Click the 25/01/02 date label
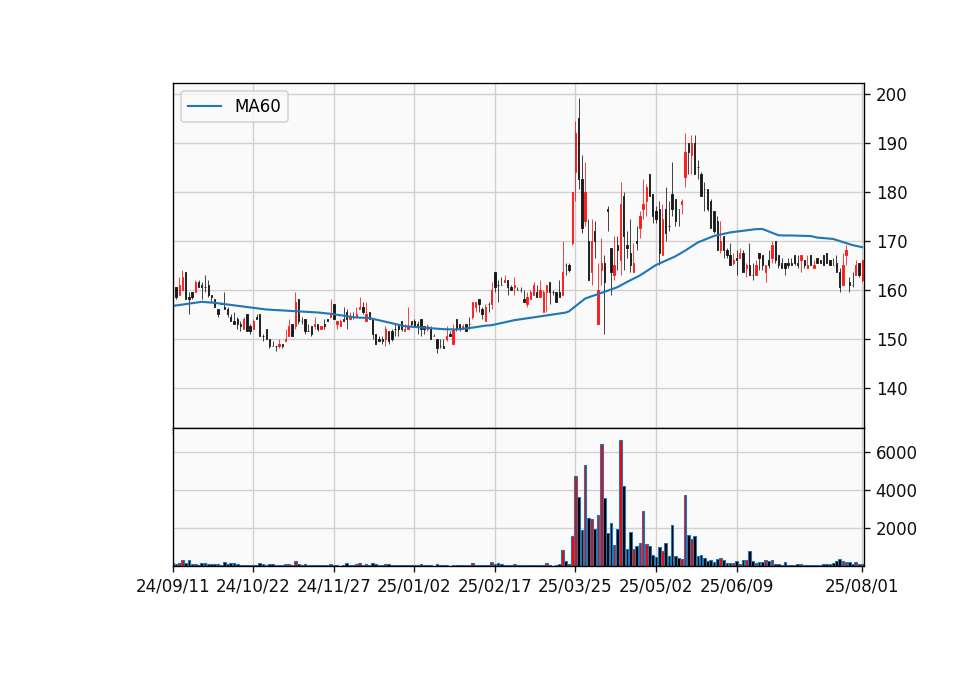This screenshot has width=960, height=690. (x=414, y=586)
